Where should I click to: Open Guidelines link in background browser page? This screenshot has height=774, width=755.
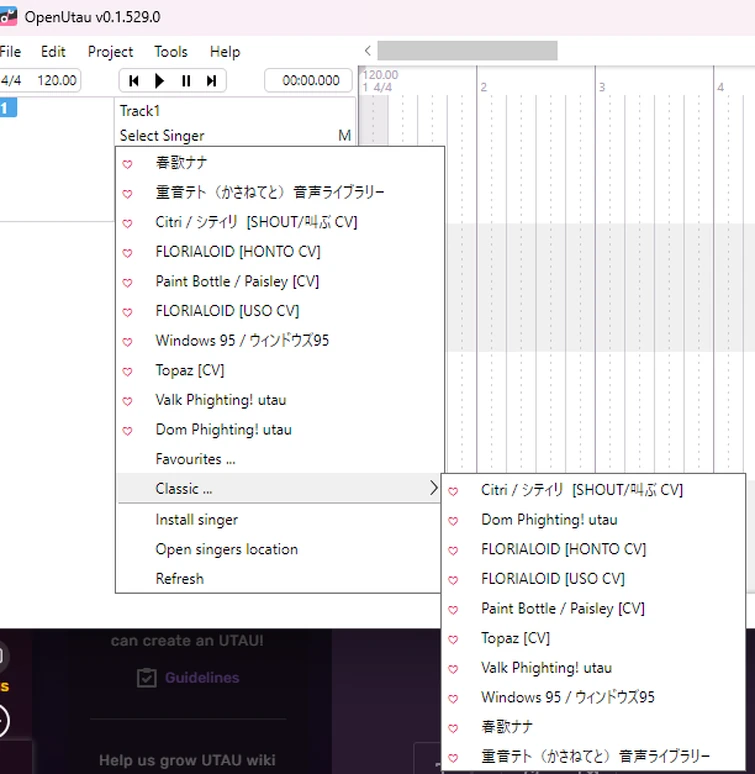[x=202, y=678]
